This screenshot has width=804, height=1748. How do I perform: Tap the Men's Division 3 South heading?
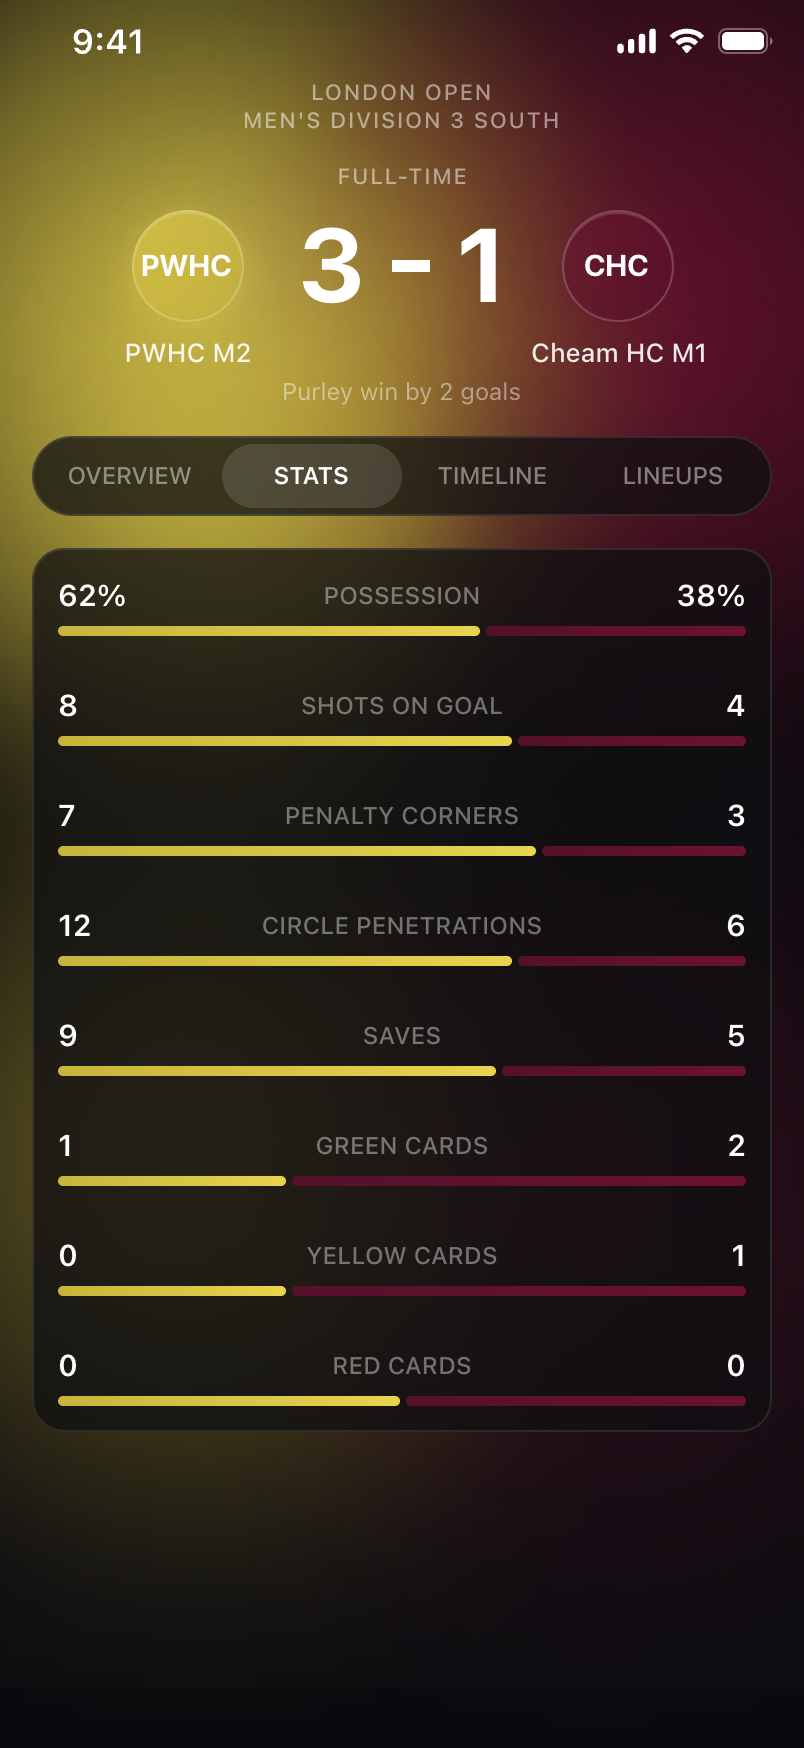(x=402, y=121)
